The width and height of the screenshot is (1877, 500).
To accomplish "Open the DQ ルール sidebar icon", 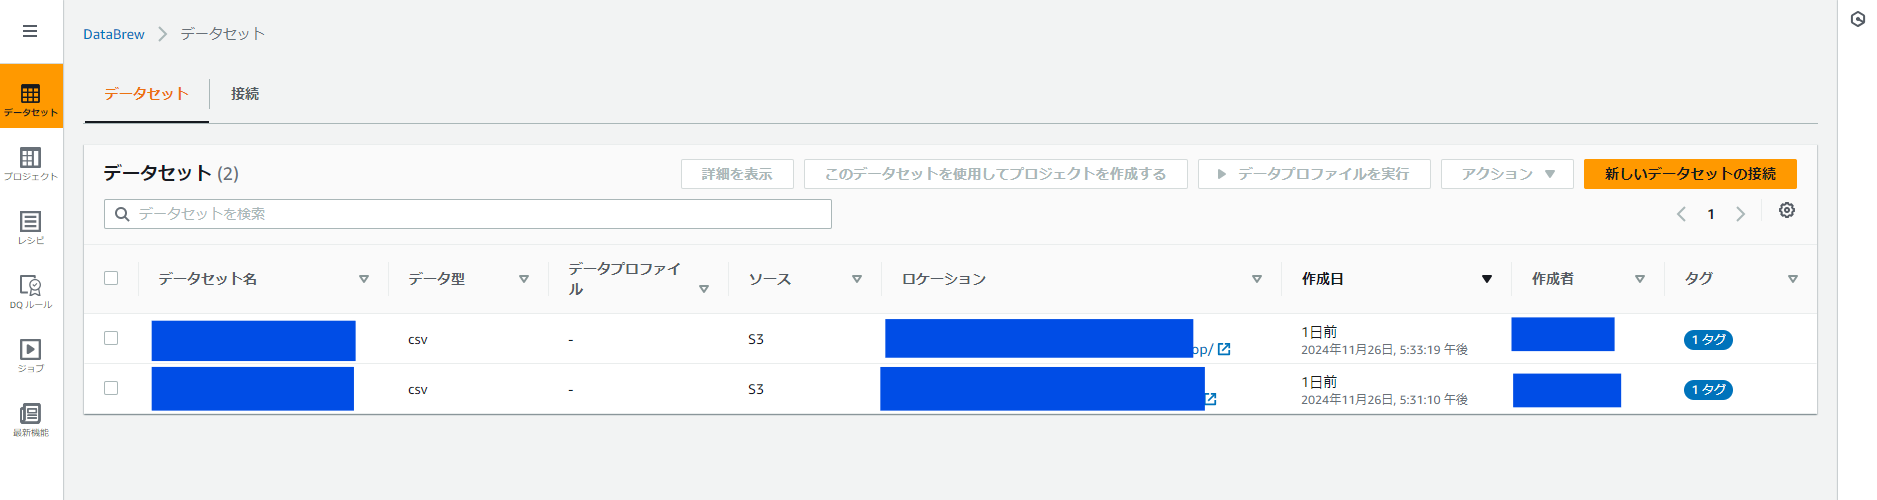I will [x=31, y=291].
